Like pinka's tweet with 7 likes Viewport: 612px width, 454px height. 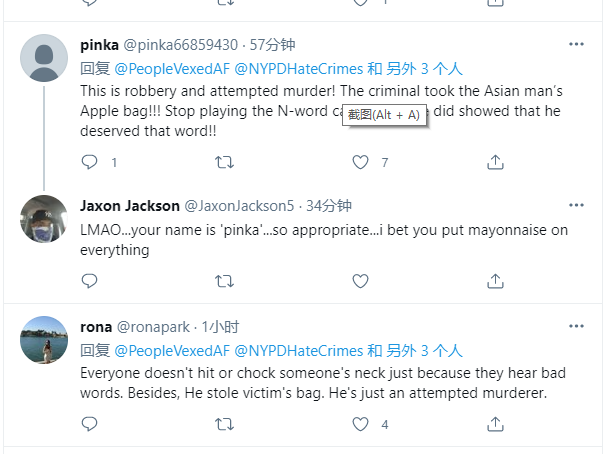coord(361,162)
